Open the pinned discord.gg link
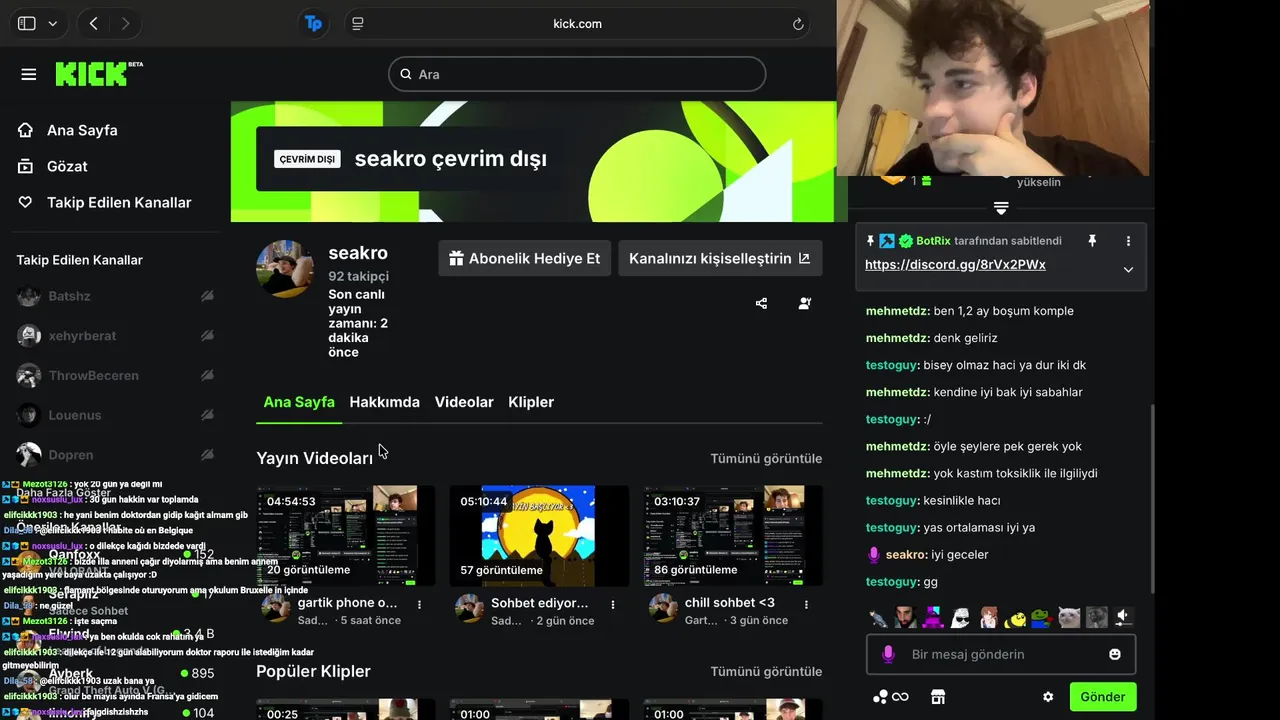Image resolution: width=1280 pixels, height=720 pixels. (955, 265)
